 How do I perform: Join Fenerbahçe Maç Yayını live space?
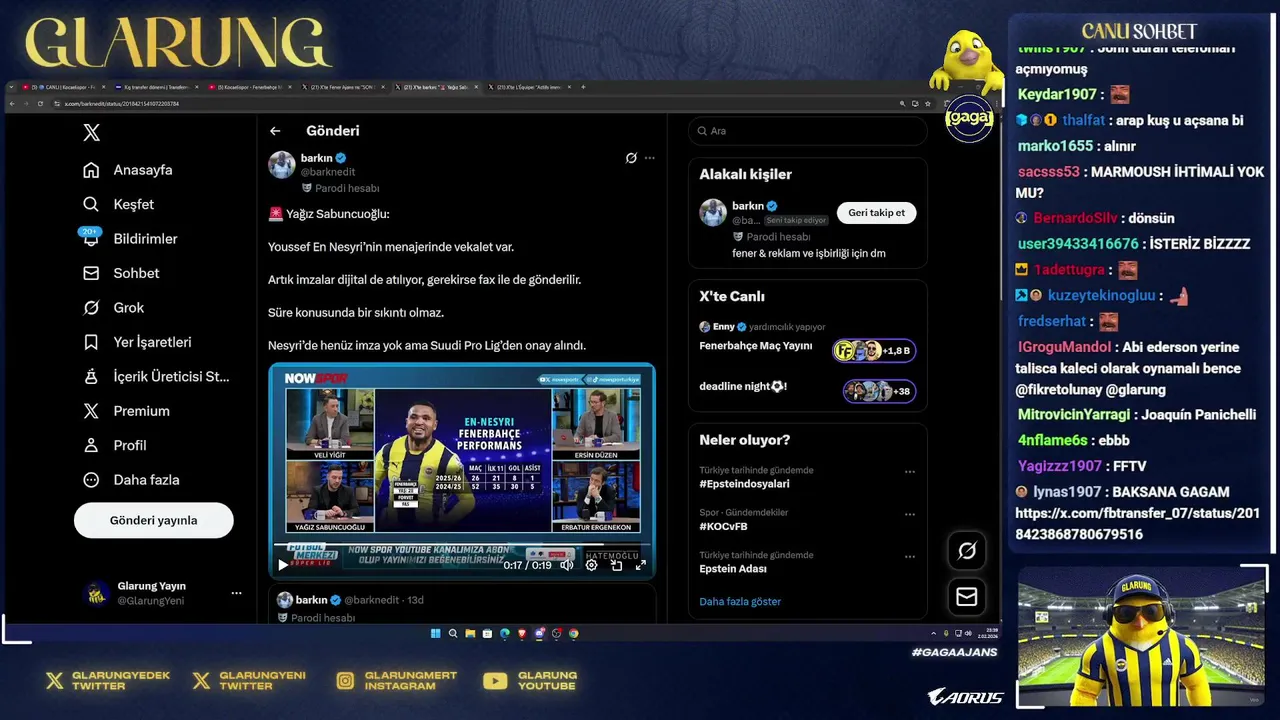808,341
